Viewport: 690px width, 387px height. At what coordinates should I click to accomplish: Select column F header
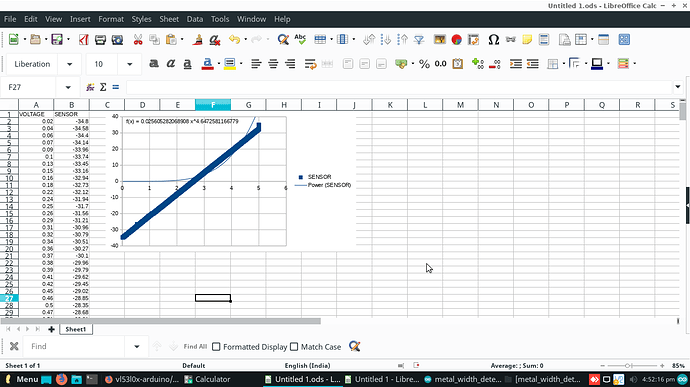tap(213, 105)
